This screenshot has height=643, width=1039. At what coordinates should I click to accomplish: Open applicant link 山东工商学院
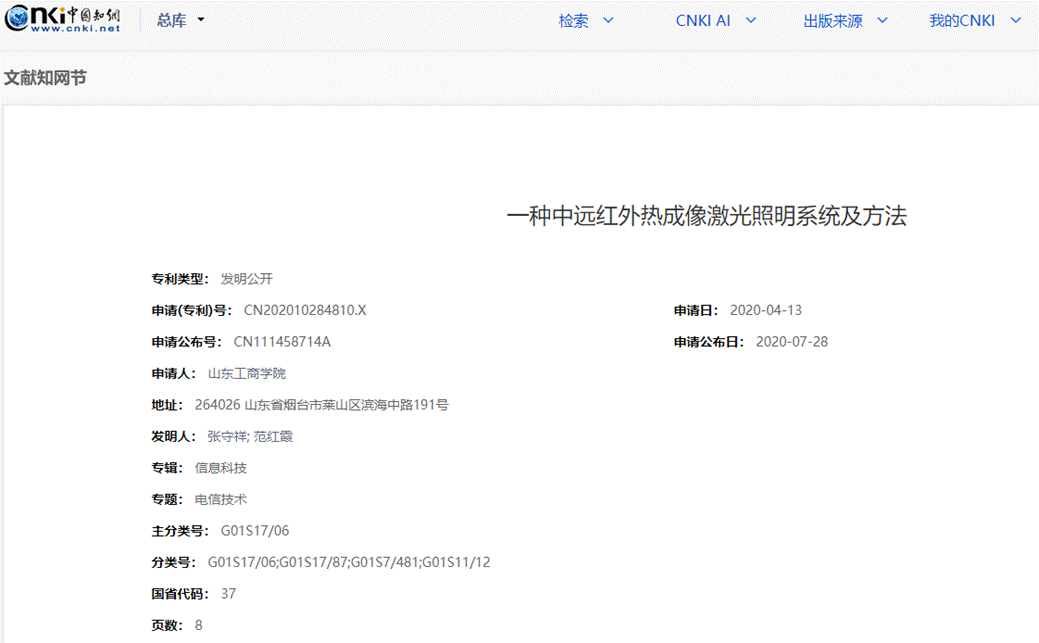click(246, 374)
